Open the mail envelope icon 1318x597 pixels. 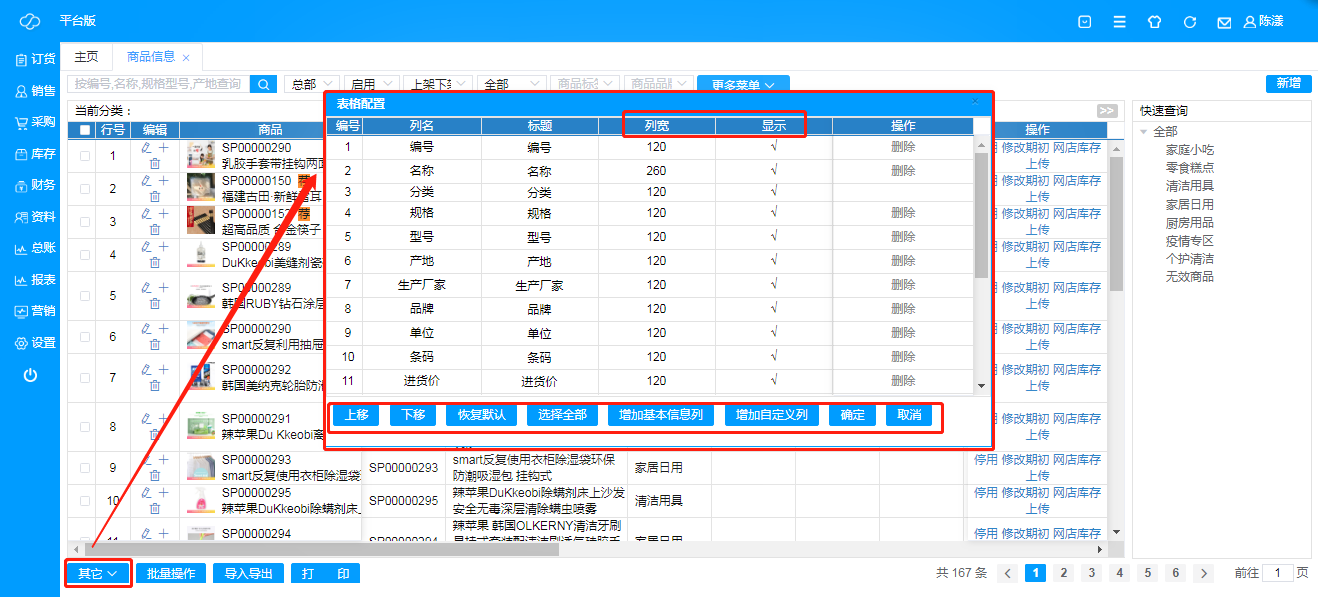tap(1223, 22)
